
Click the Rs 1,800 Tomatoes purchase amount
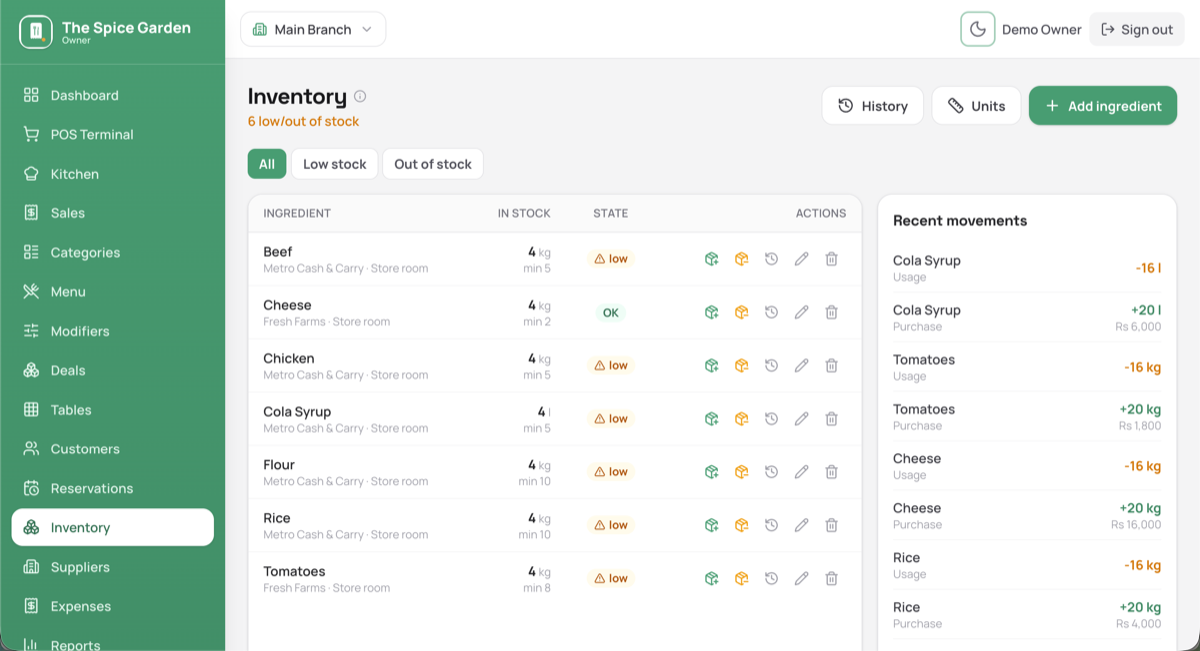(x=1140, y=425)
